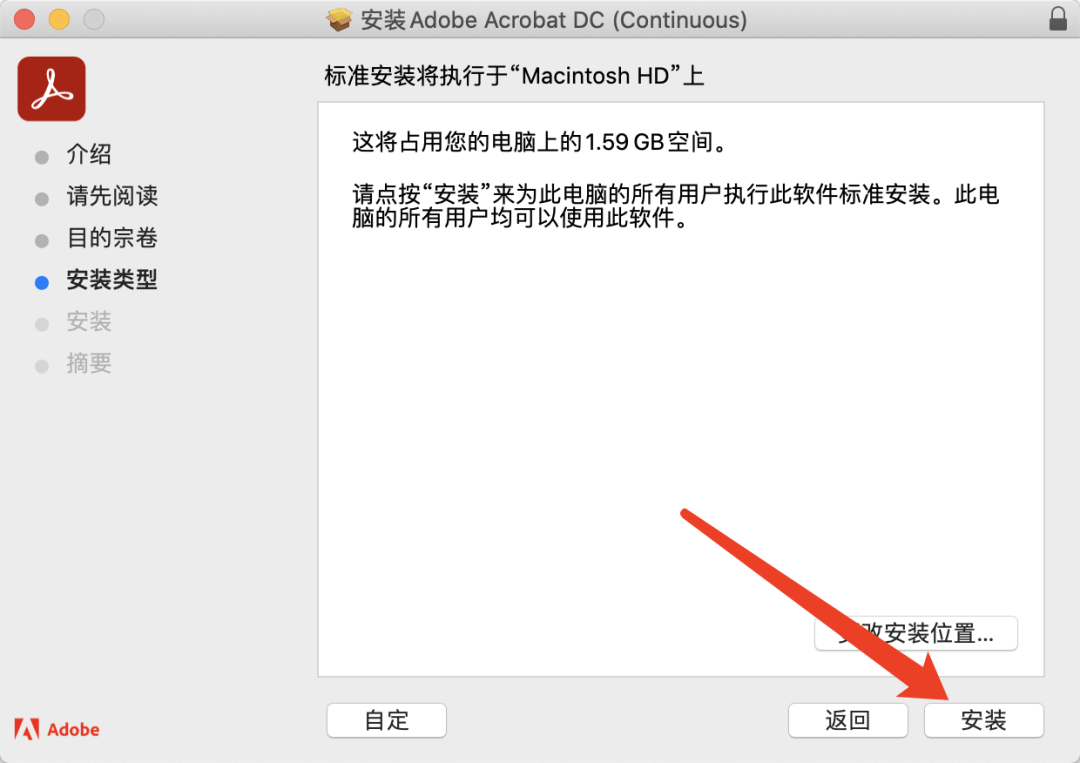Go back with the 返回 button

pyautogui.click(x=848, y=720)
